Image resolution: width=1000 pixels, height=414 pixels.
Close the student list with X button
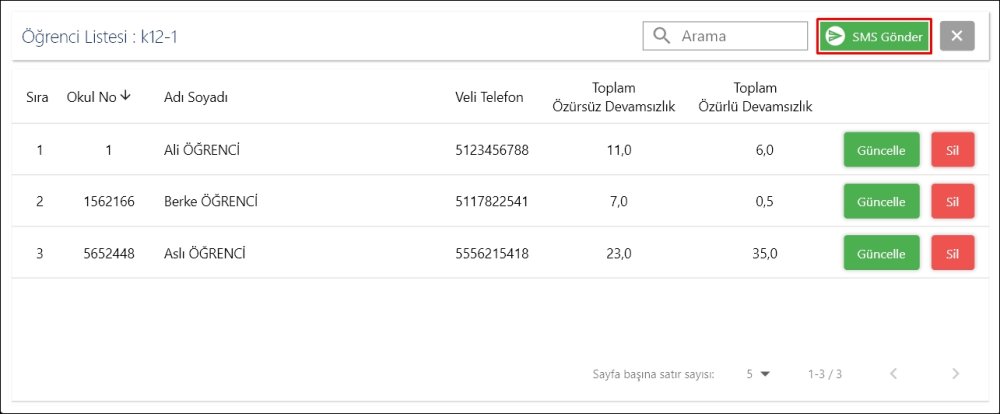click(957, 37)
